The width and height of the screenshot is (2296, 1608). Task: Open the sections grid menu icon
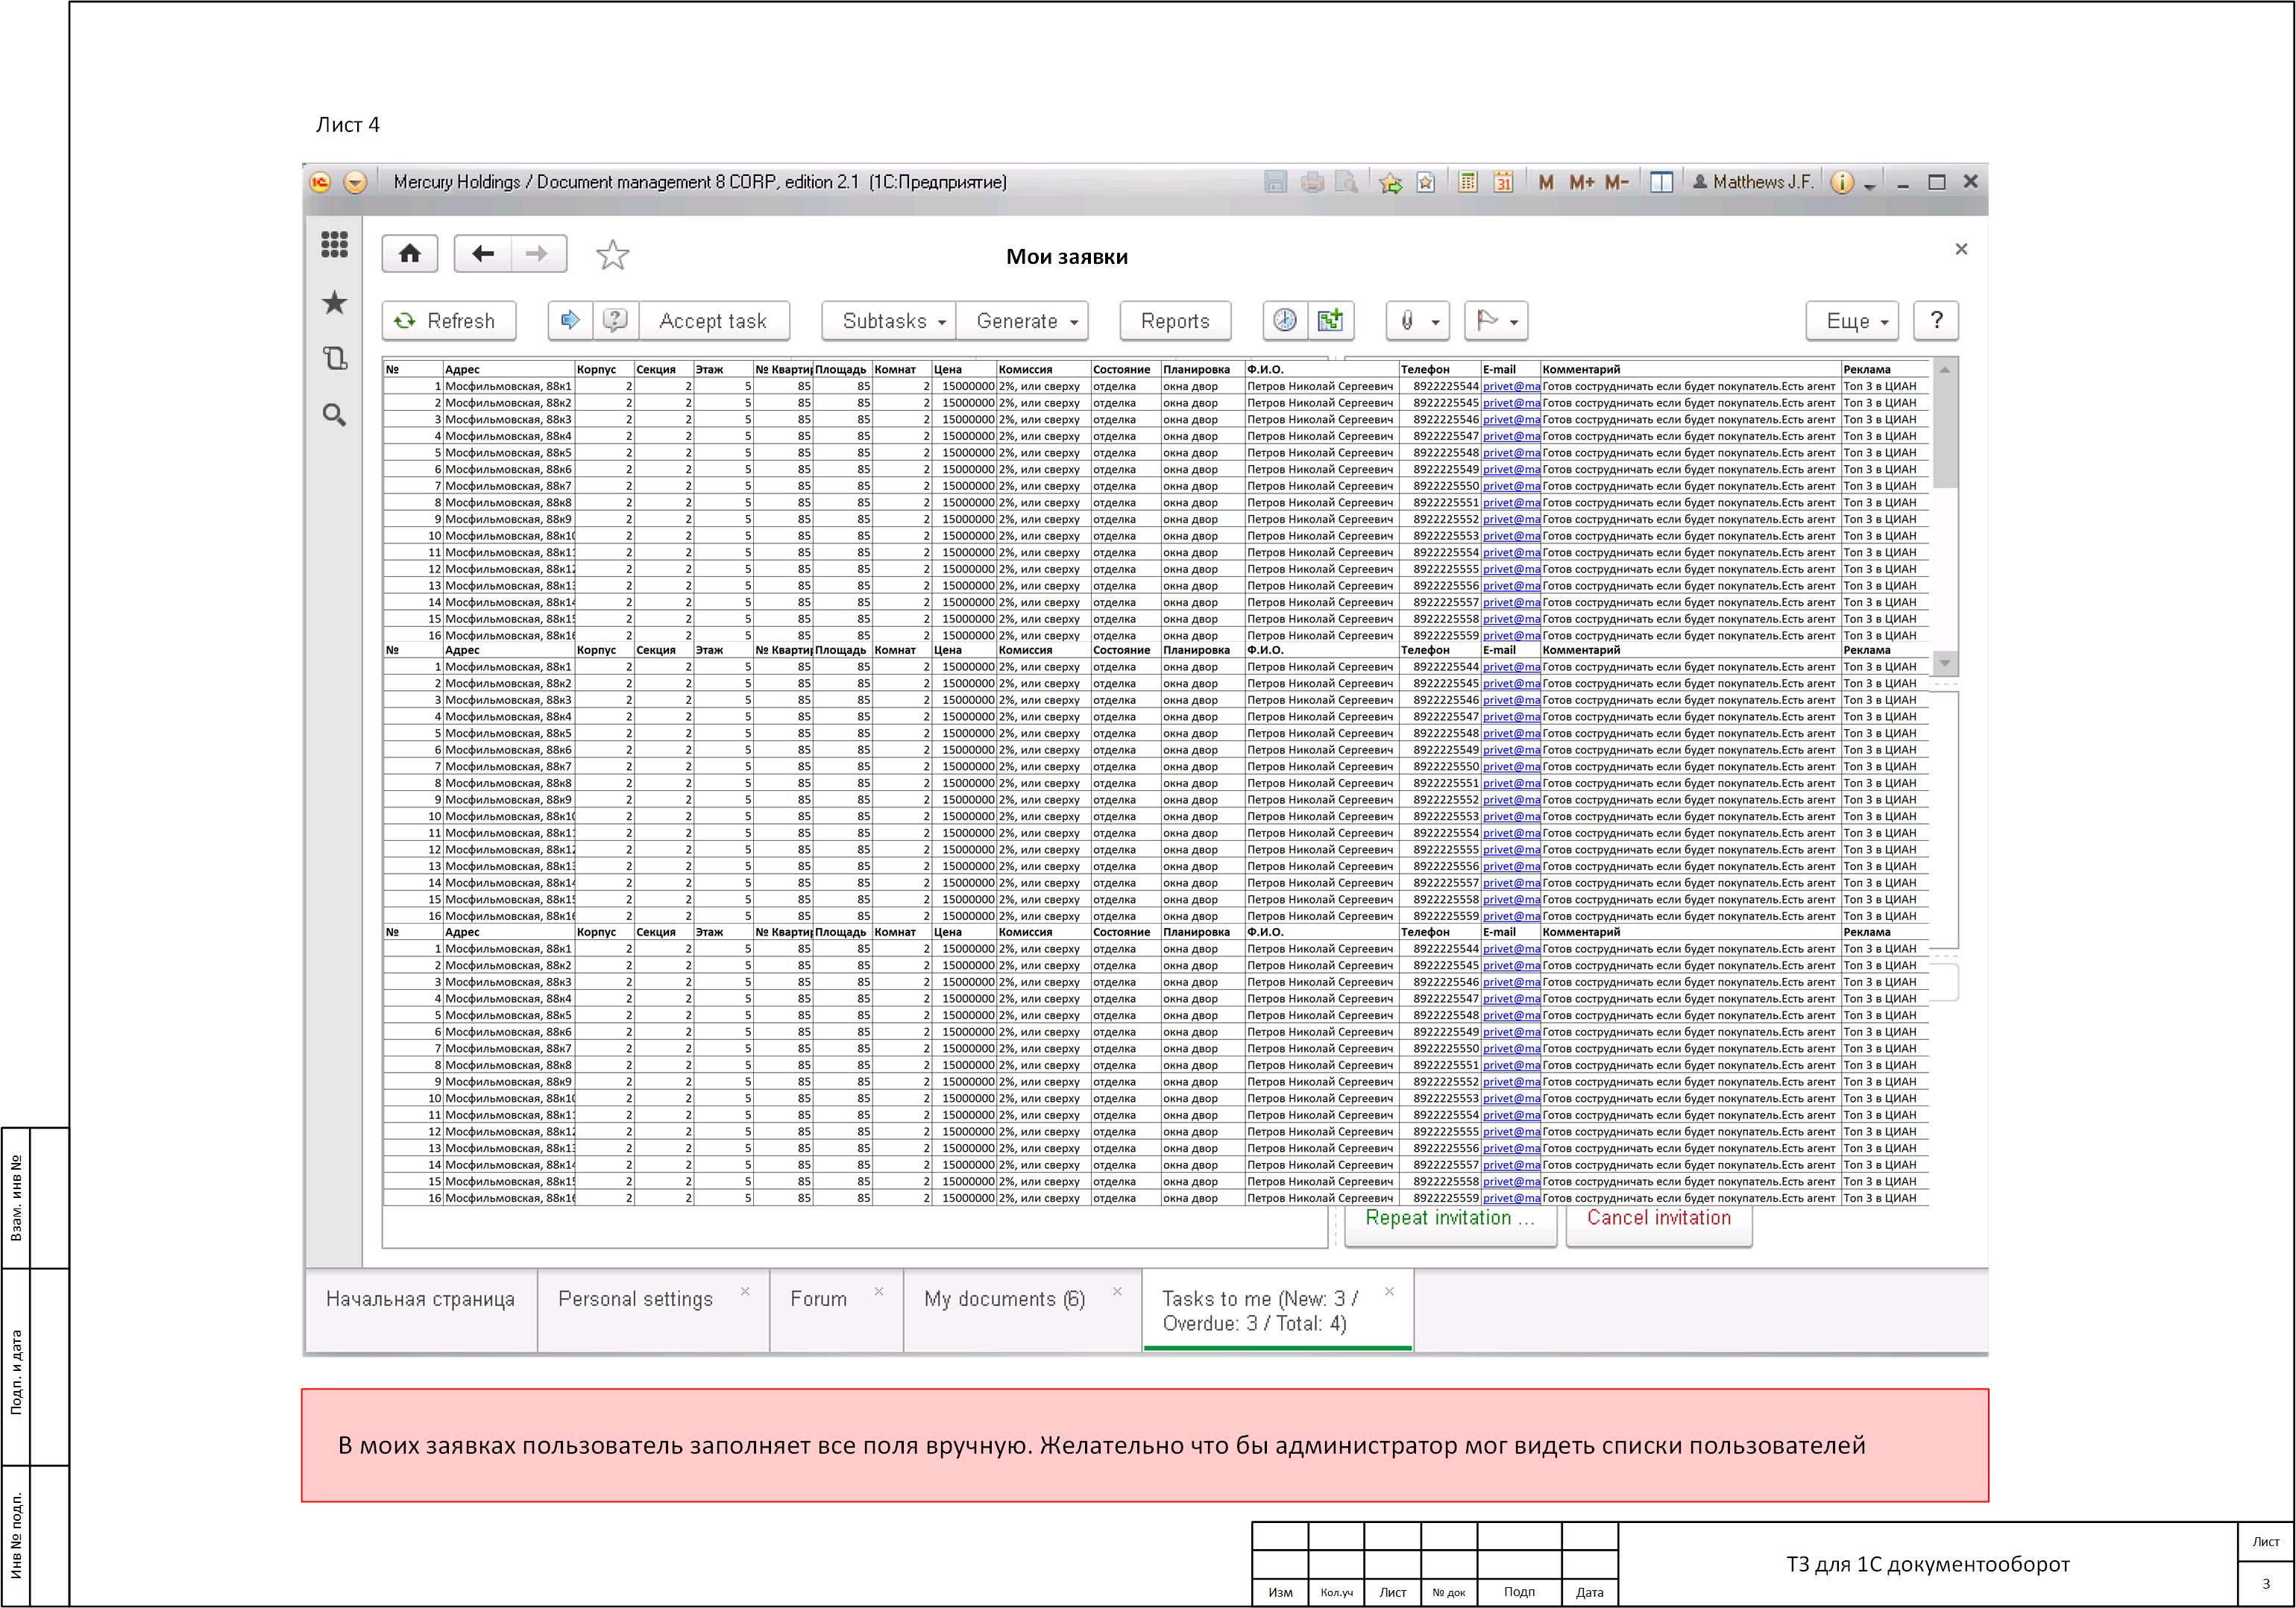pyautogui.click(x=334, y=244)
